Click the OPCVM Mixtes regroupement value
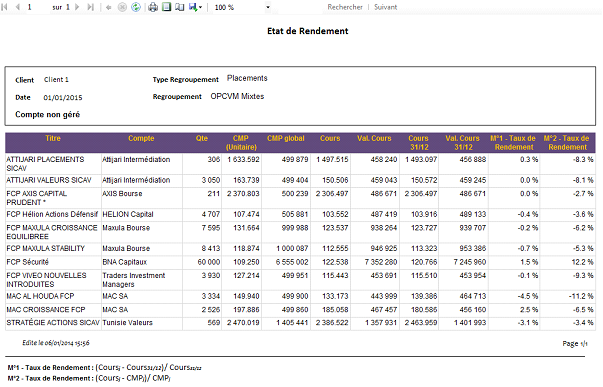 click(237, 96)
